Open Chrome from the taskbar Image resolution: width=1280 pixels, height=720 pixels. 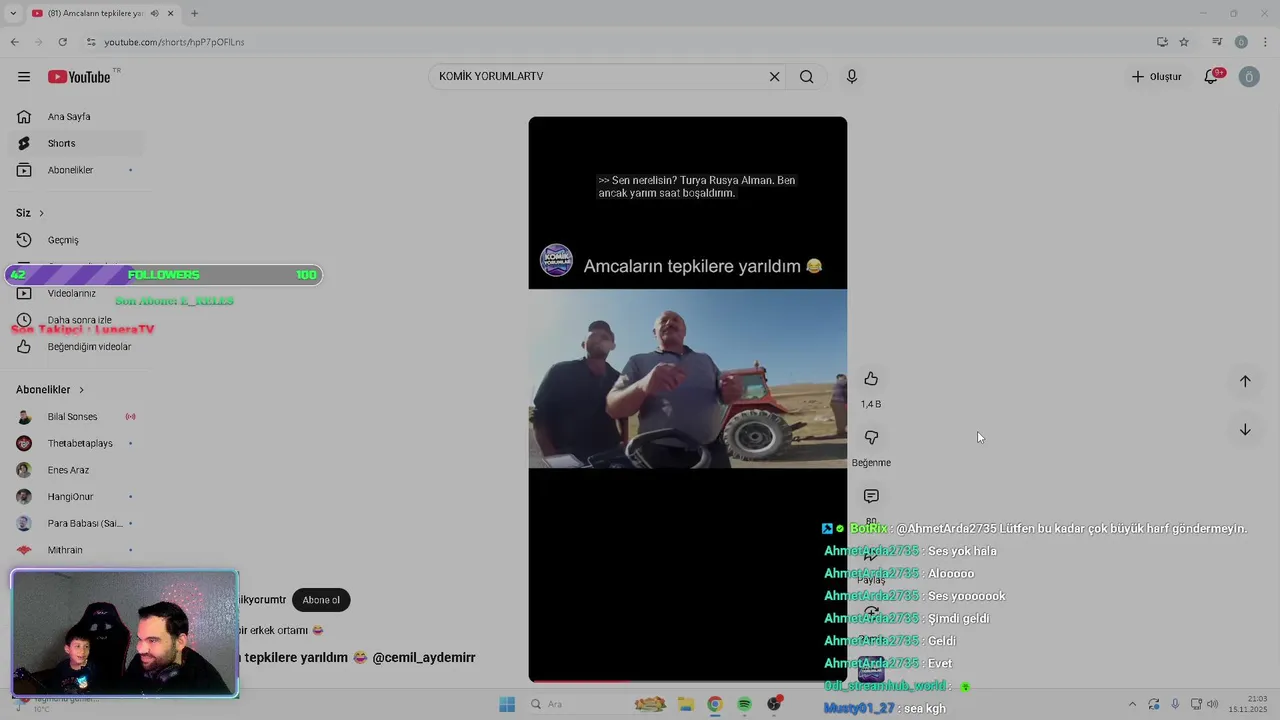(715, 704)
